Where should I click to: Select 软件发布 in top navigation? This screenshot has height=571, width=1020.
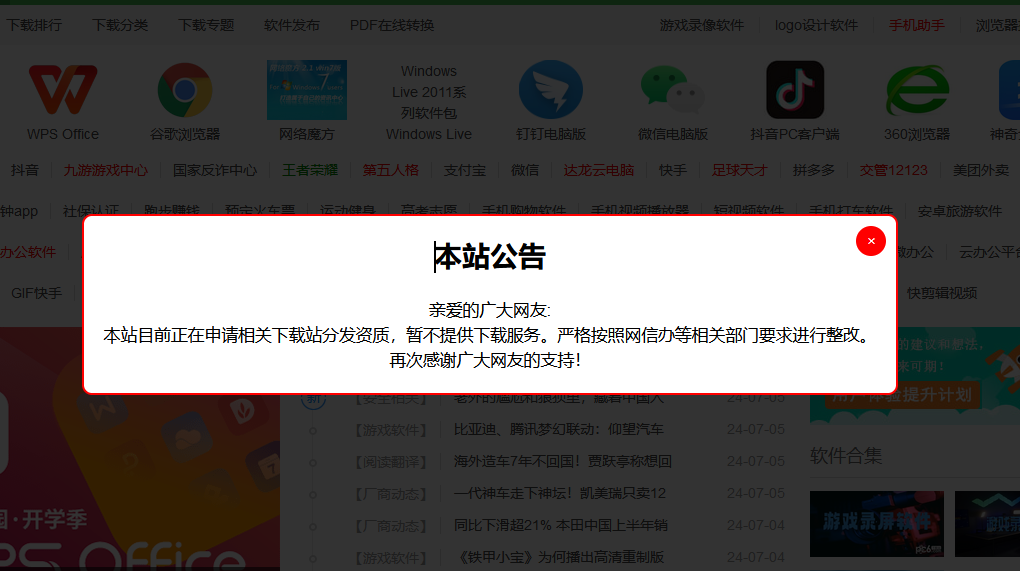[292, 25]
